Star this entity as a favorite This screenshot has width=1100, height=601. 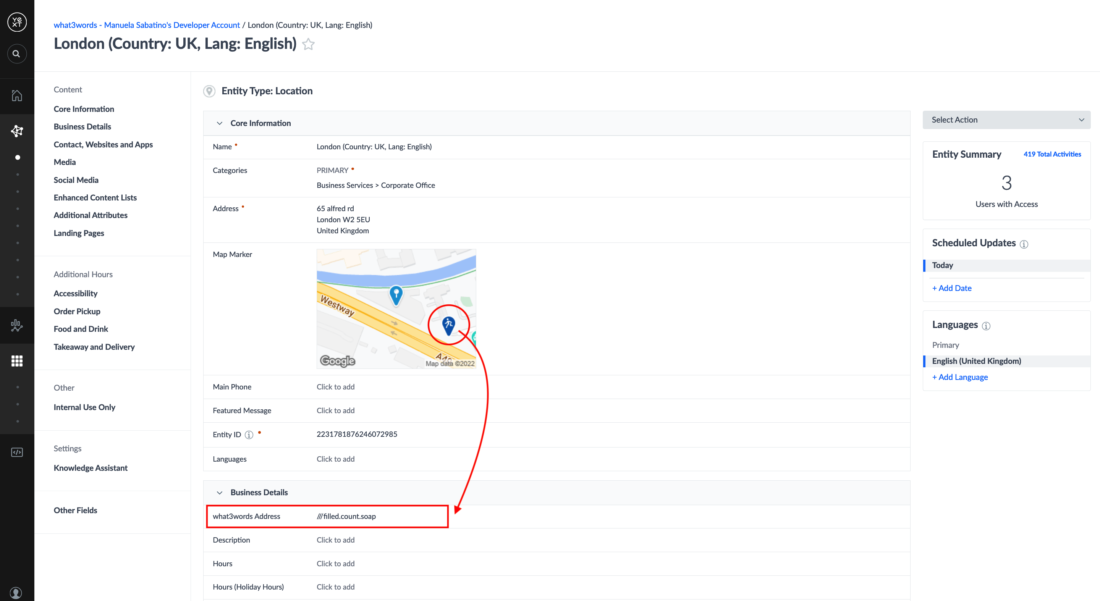[309, 44]
